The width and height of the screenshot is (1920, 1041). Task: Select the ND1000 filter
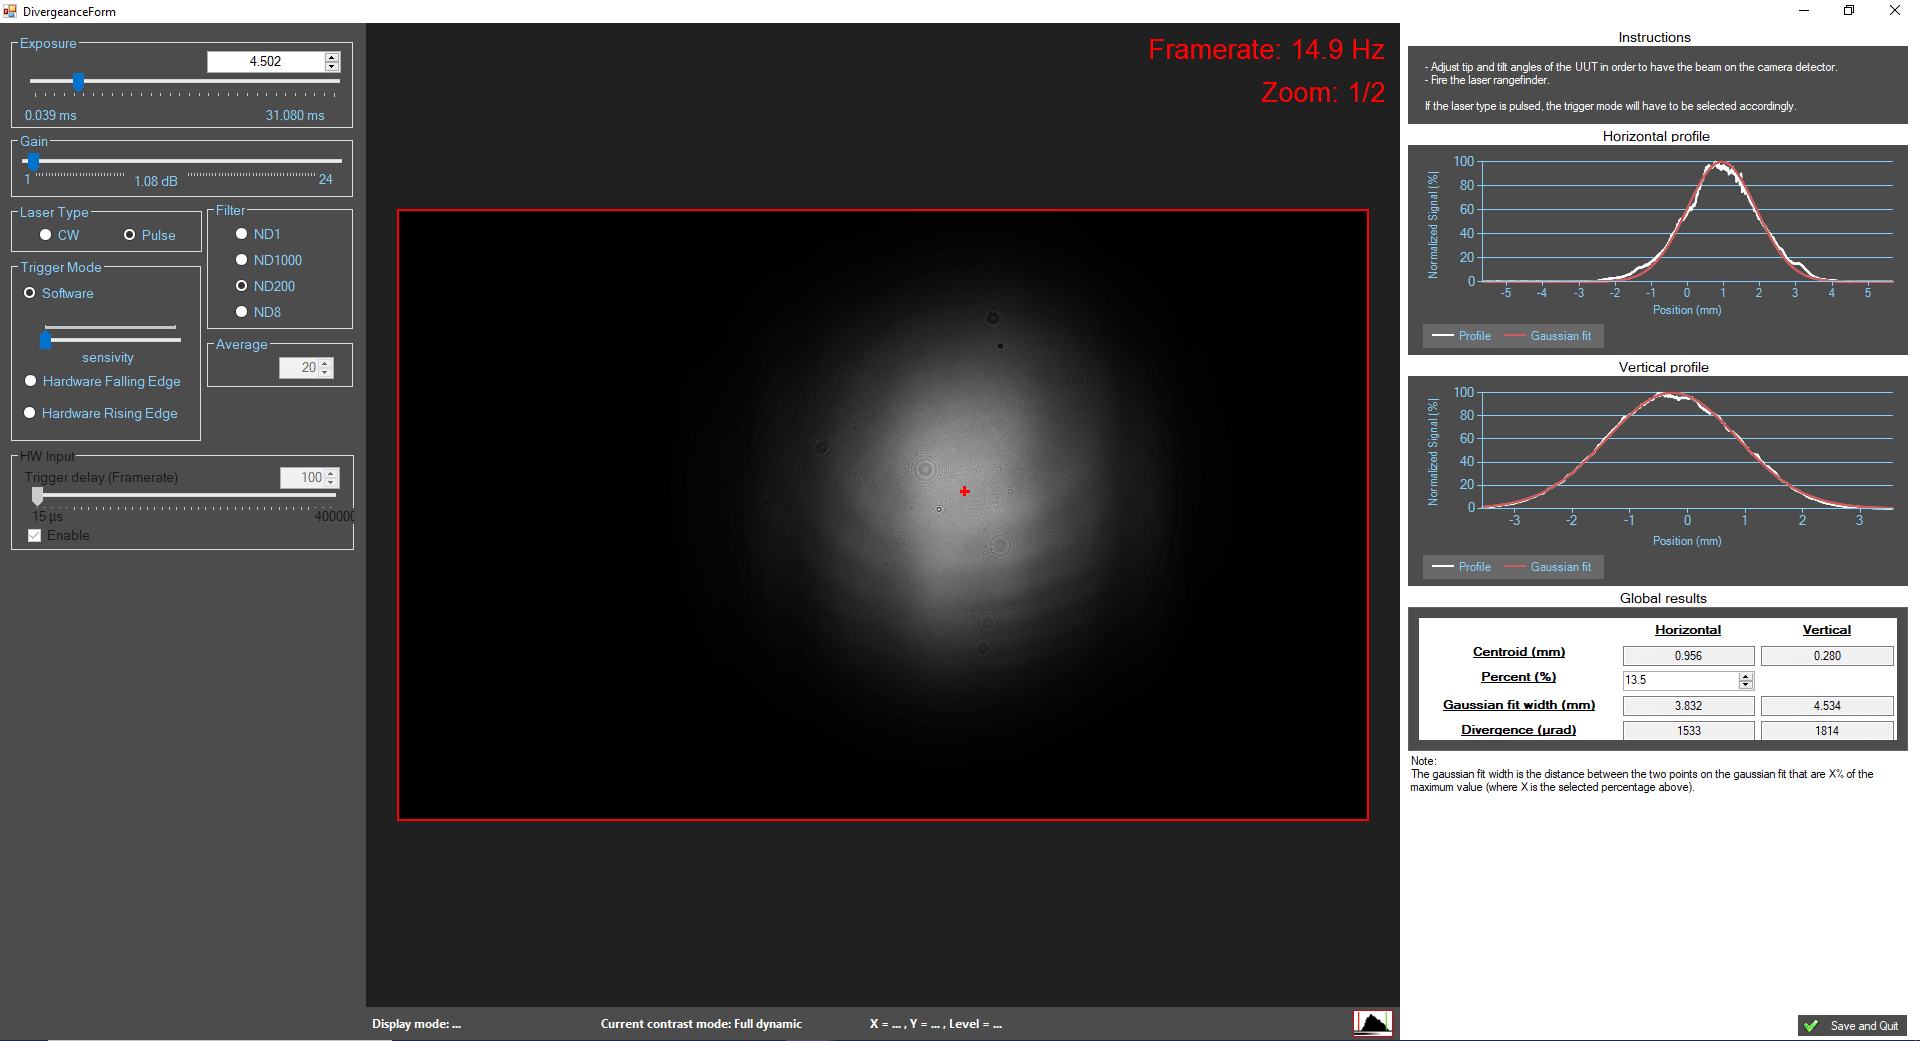[241, 260]
